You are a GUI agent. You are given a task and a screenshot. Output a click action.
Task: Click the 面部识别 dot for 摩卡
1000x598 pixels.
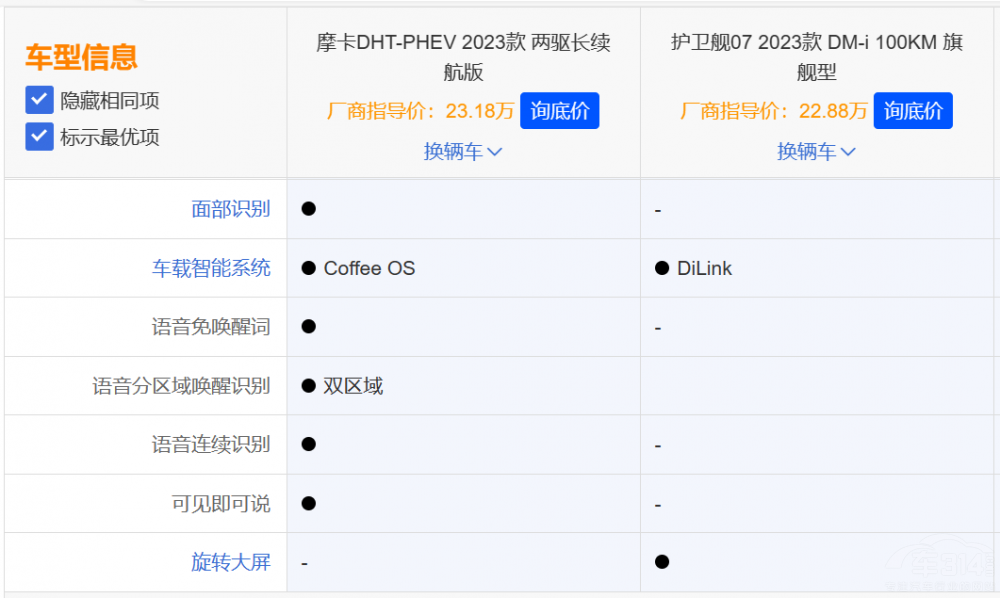(x=309, y=209)
